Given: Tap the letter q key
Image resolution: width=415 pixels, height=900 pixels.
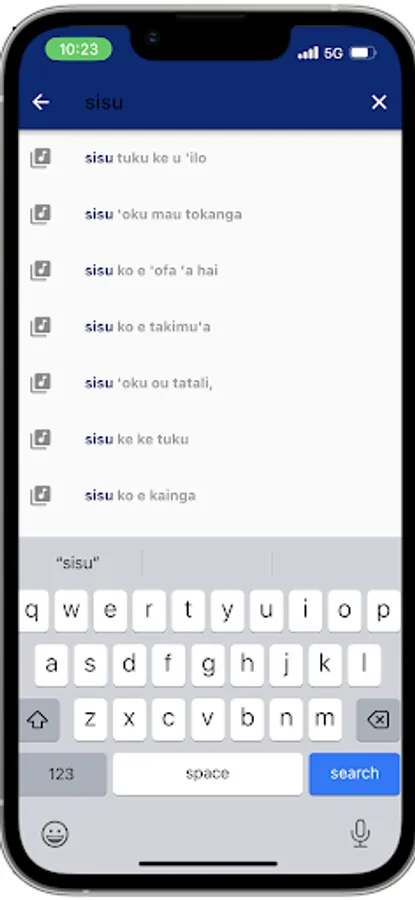Looking at the screenshot, I should [x=33, y=611].
